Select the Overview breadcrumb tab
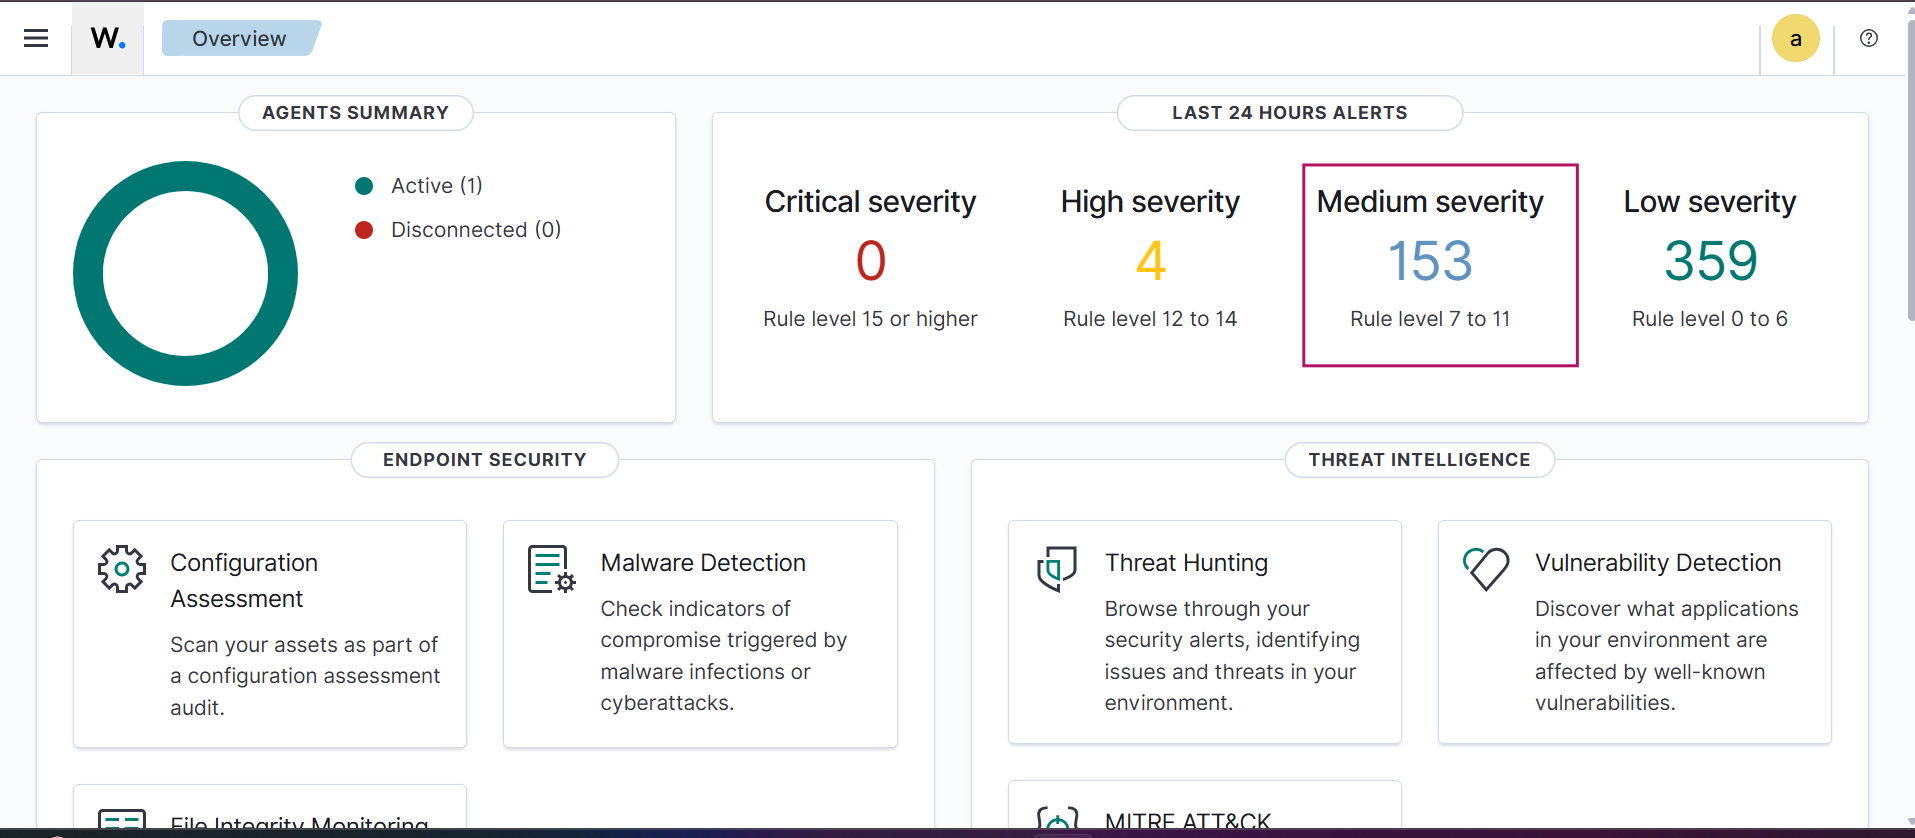This screenshot has width=1915, height=838. 239,38
